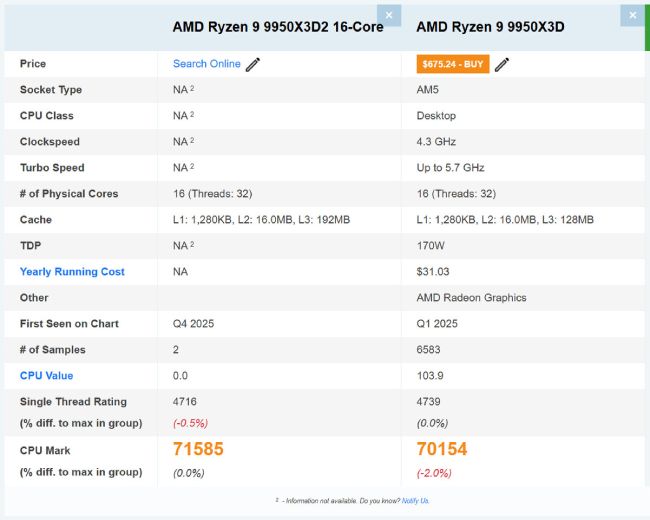This screenshot has height=520, width=650.
Task: Click the 4739 single thread rating
Action: point(428,402)
